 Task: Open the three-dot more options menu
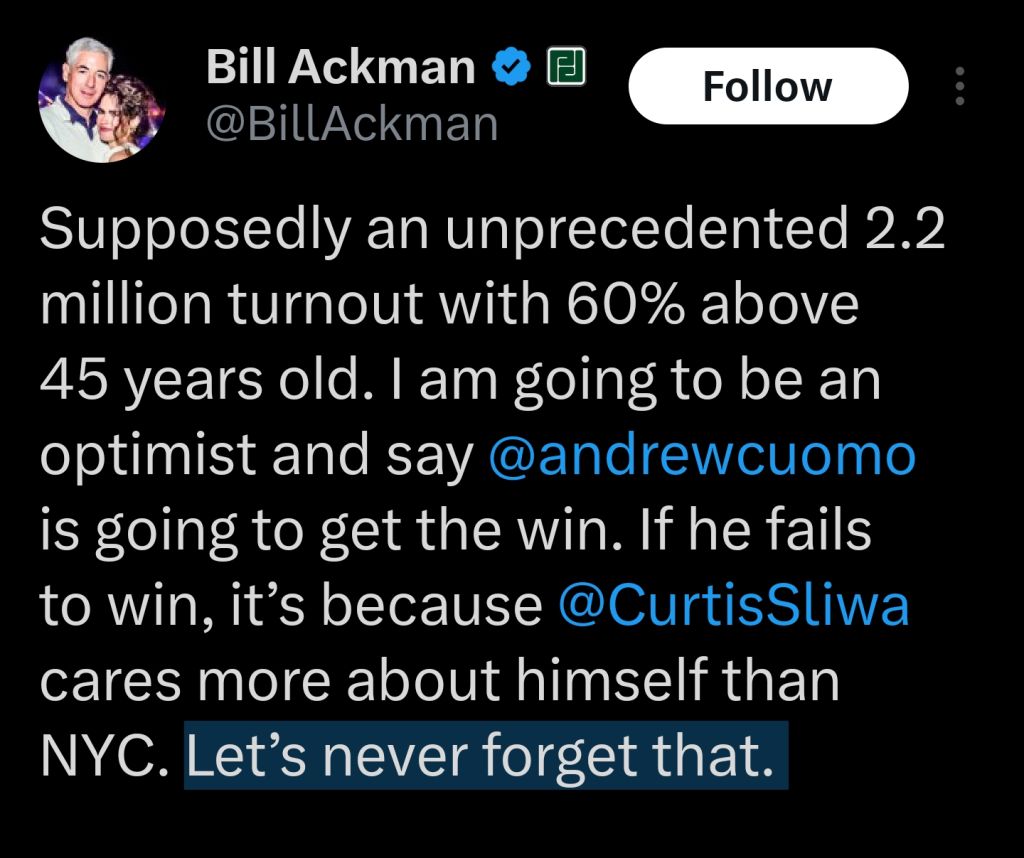(960, 87)
